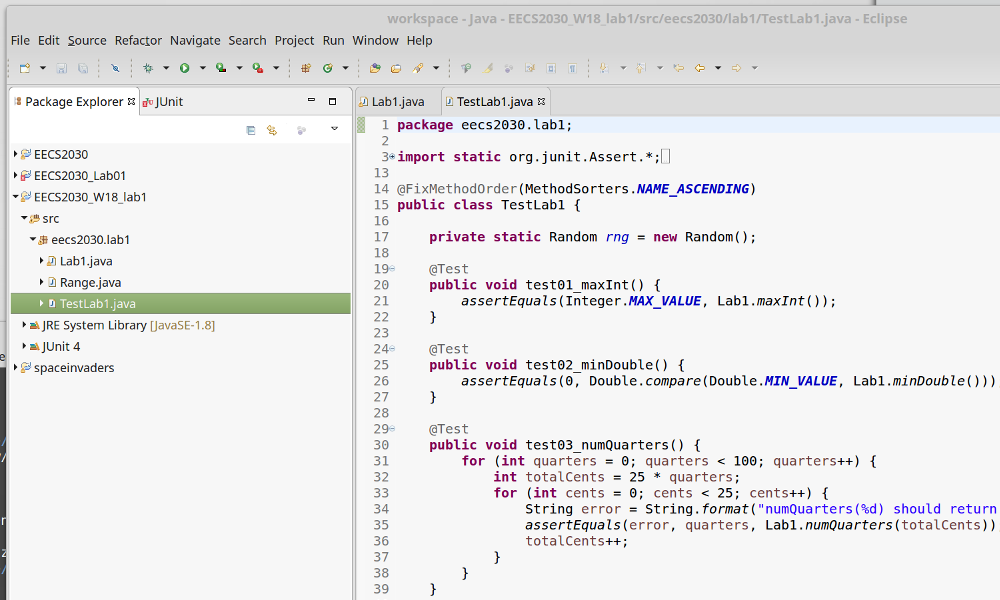Maximize the Package Explorer panel
1000x600 pixels.
(333, 101)
